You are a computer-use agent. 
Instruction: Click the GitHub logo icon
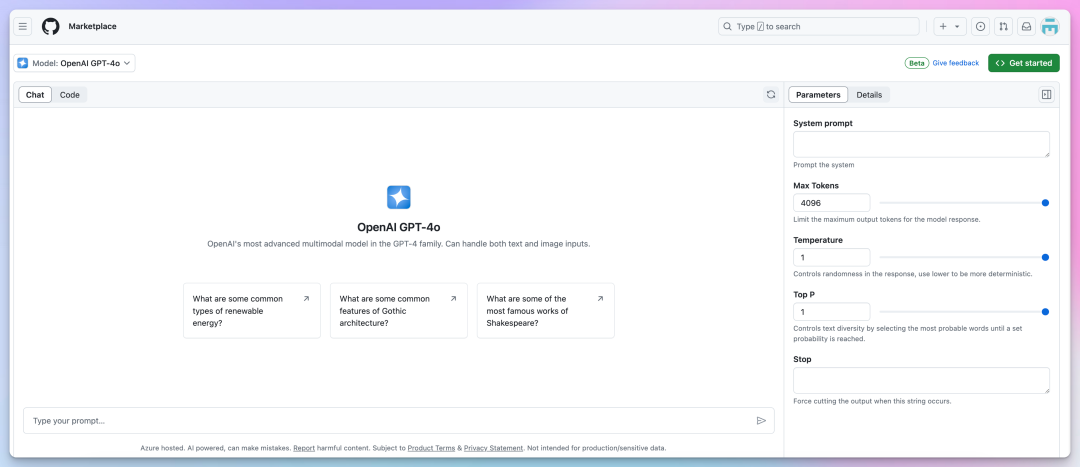(51, 27)
